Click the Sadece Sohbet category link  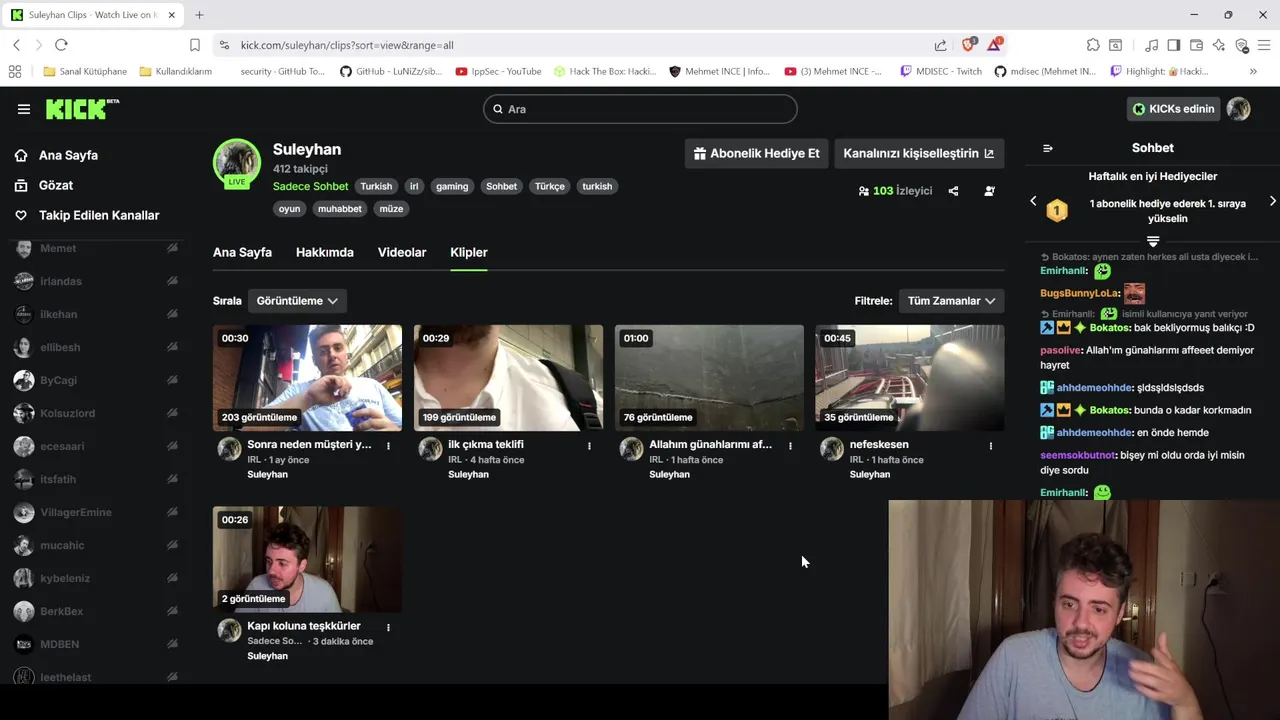pyautogui.click(x=310, y=186)
